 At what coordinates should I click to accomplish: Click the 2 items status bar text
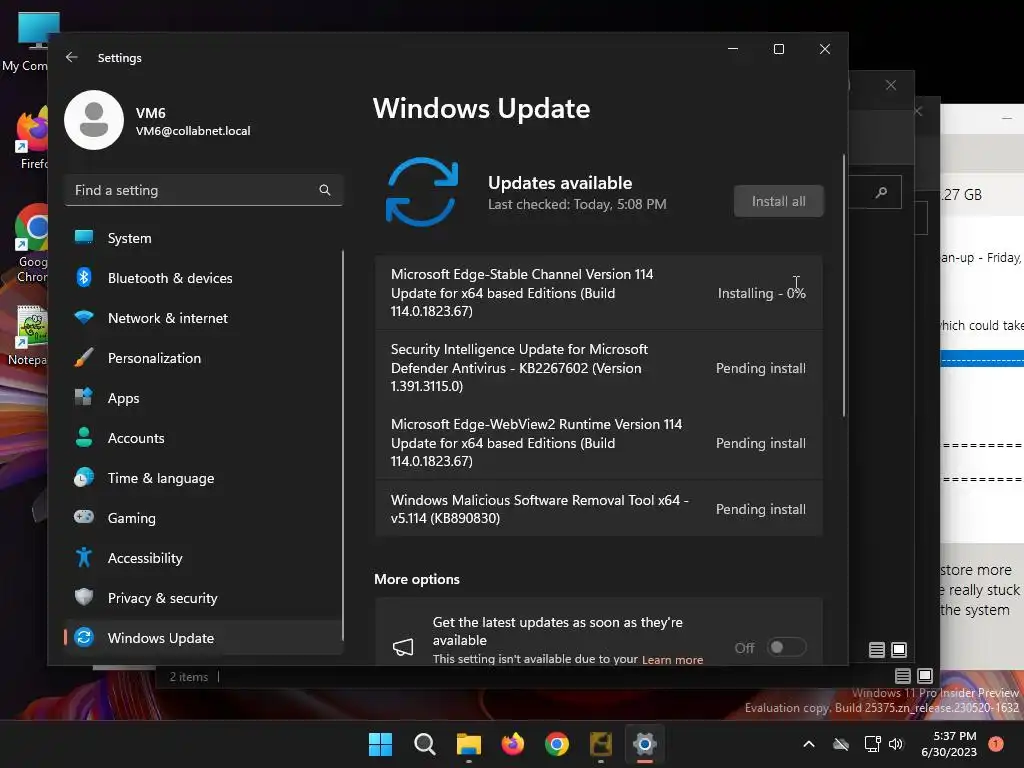click(189, 677)
